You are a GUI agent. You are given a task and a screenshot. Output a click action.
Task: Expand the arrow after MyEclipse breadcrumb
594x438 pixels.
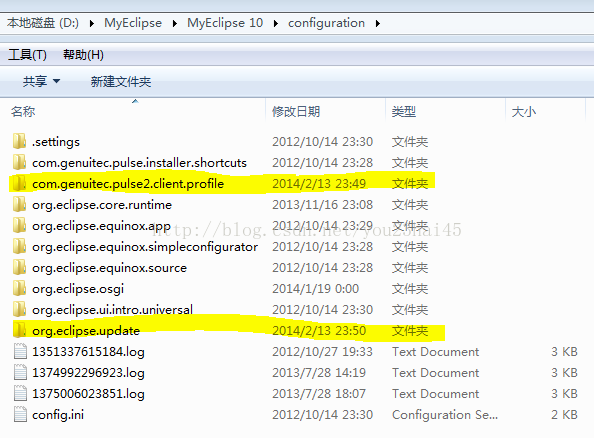[175, 23]
